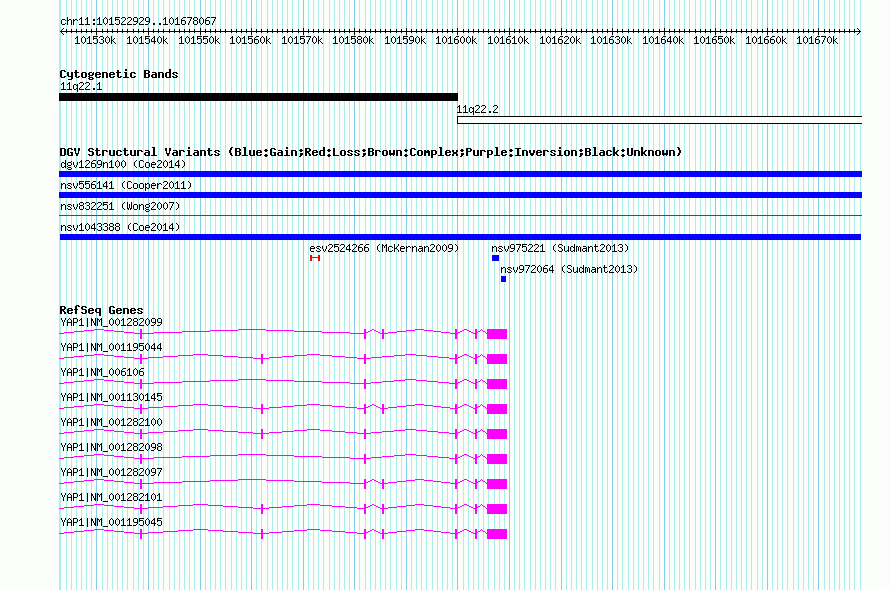Click the Cytogenetic Bands track title
The image size is (890, 590).
click(119, 74)
